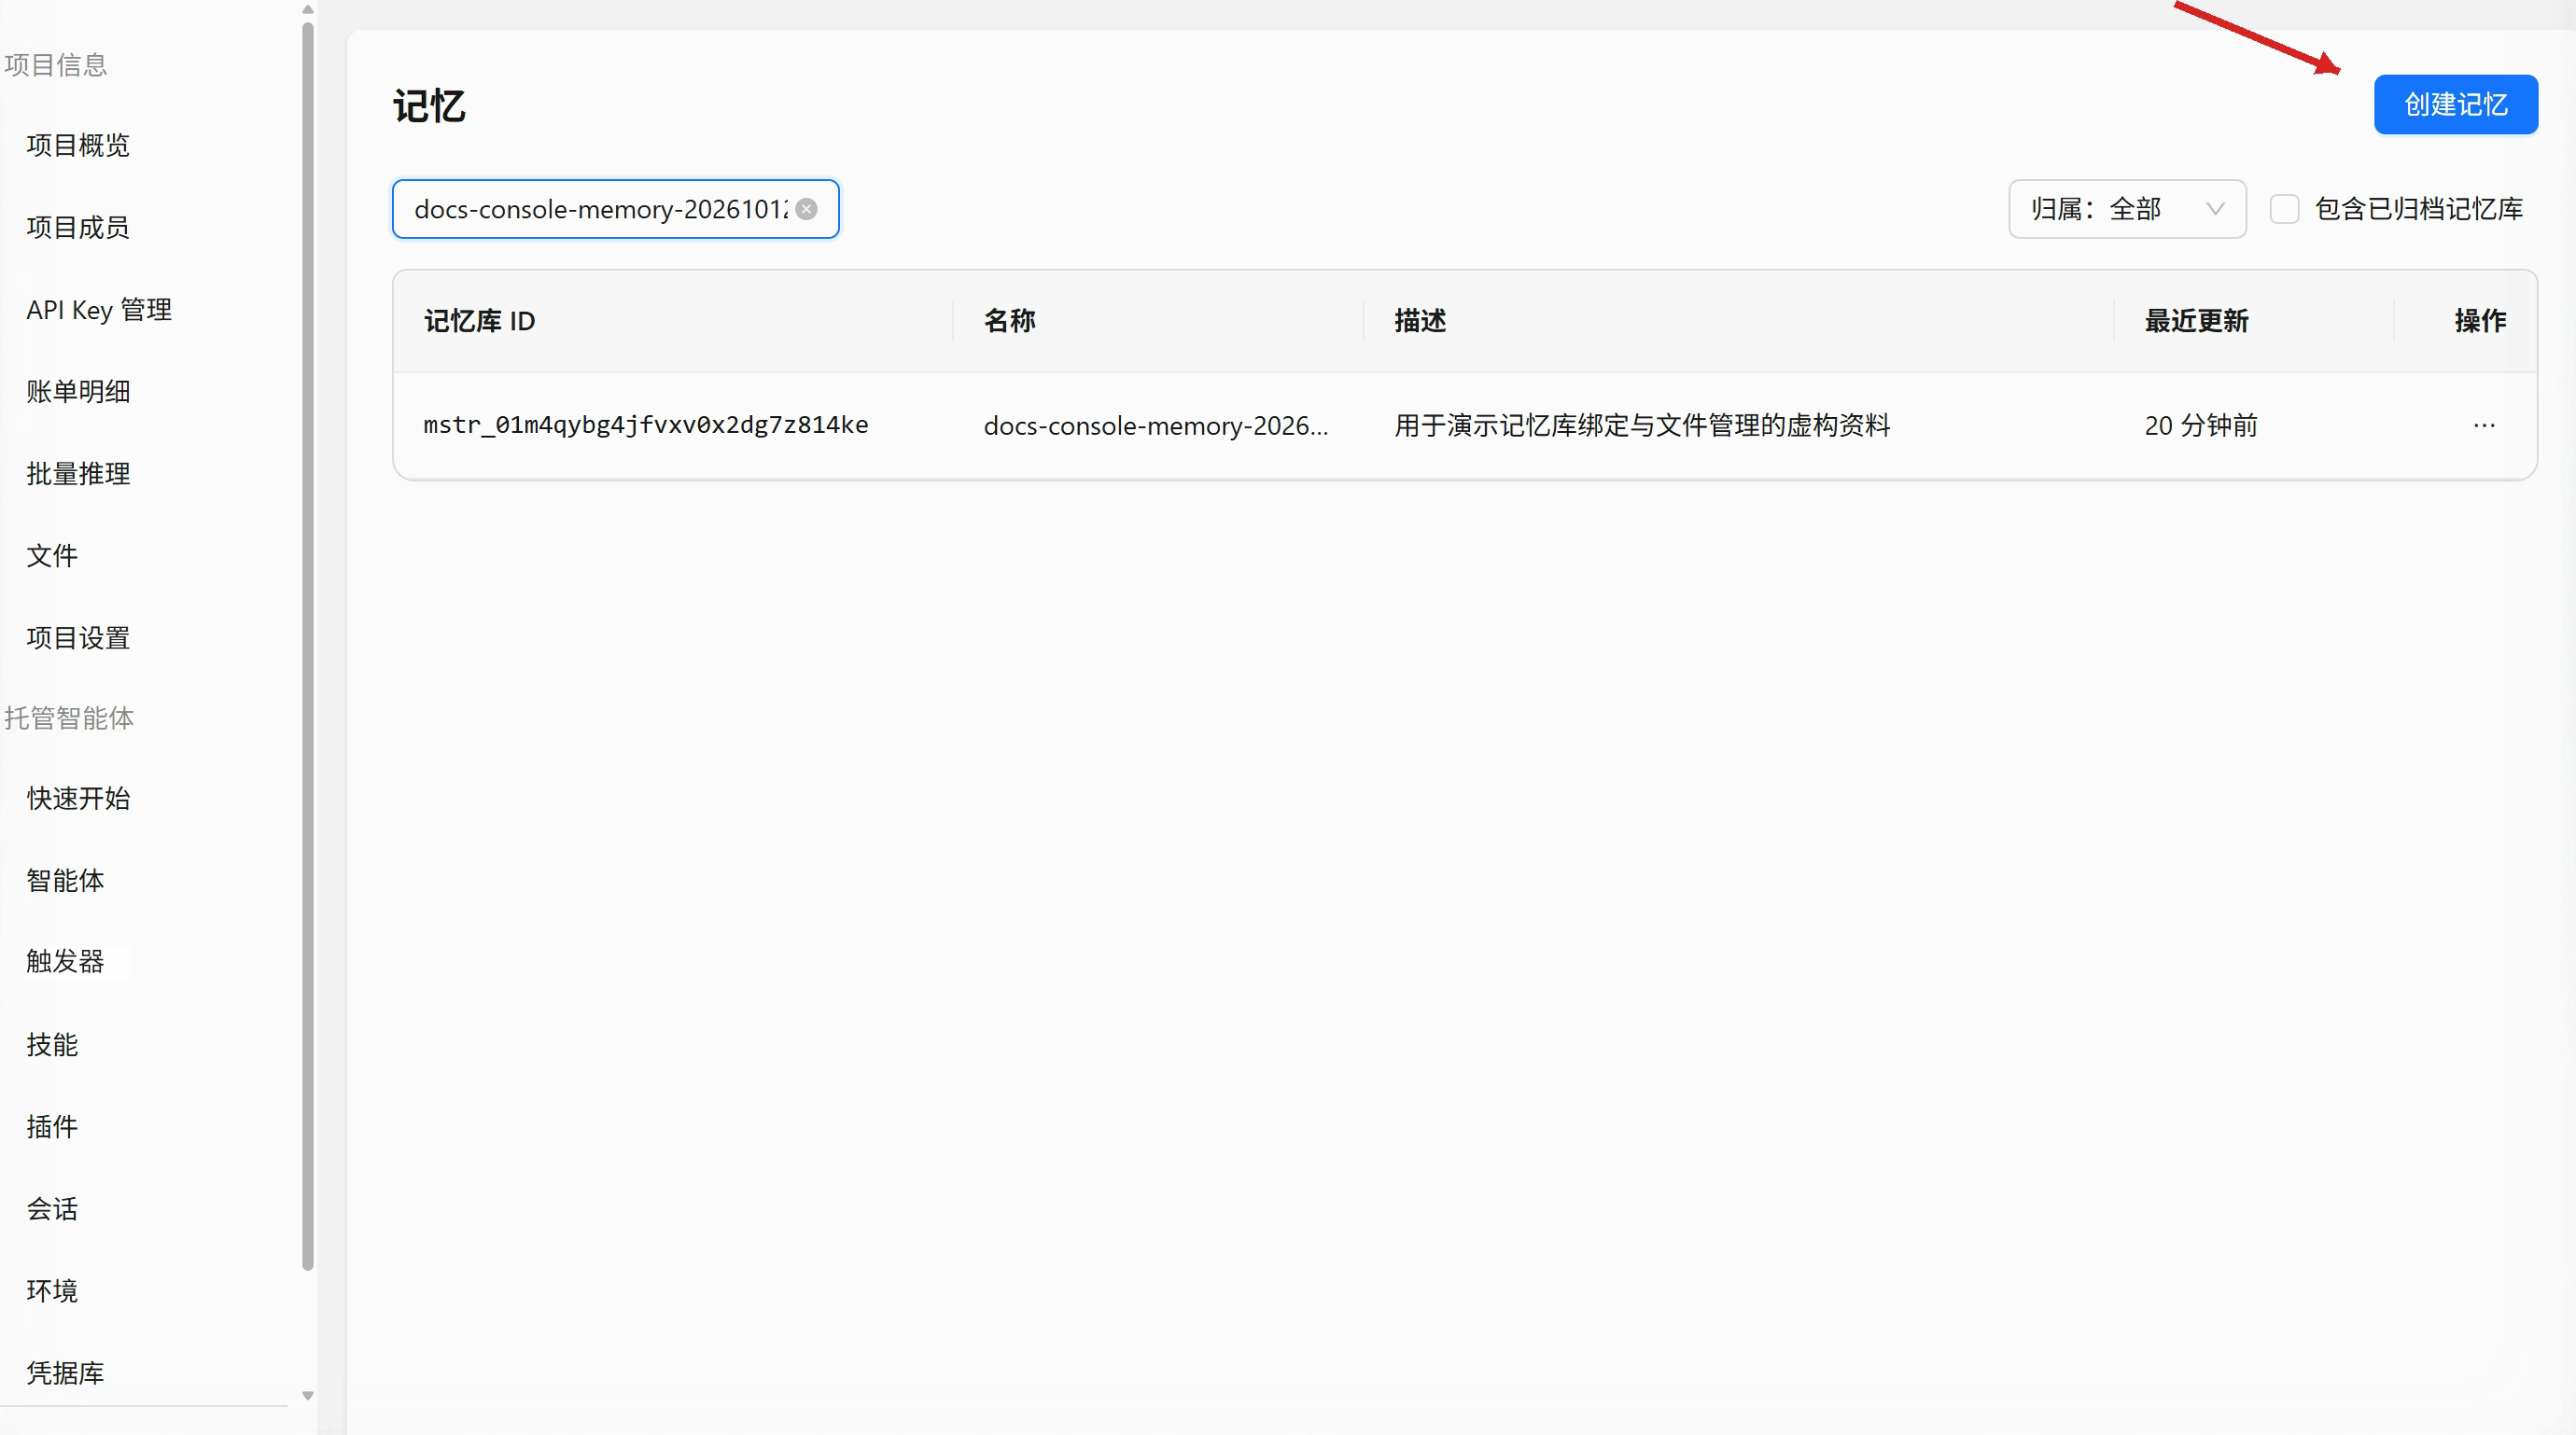Navigate to 触发器 page
This screenshot has height=1435, width=2576.
coord(65,961)
